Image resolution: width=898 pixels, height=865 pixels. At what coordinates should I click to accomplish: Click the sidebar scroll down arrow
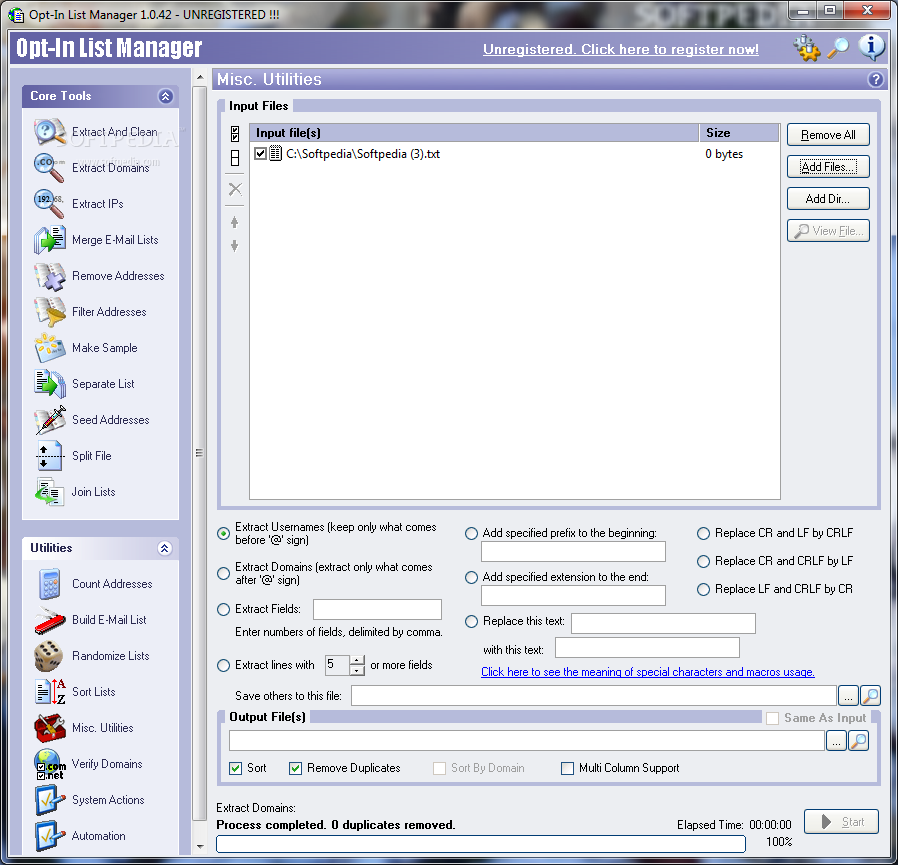click(x=200, y=846)
